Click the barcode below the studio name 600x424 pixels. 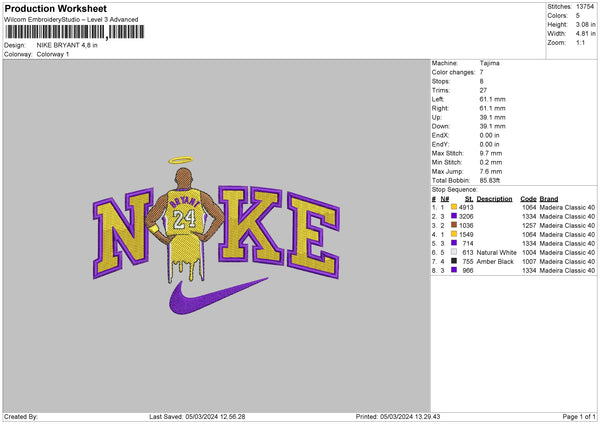point(75,32)
